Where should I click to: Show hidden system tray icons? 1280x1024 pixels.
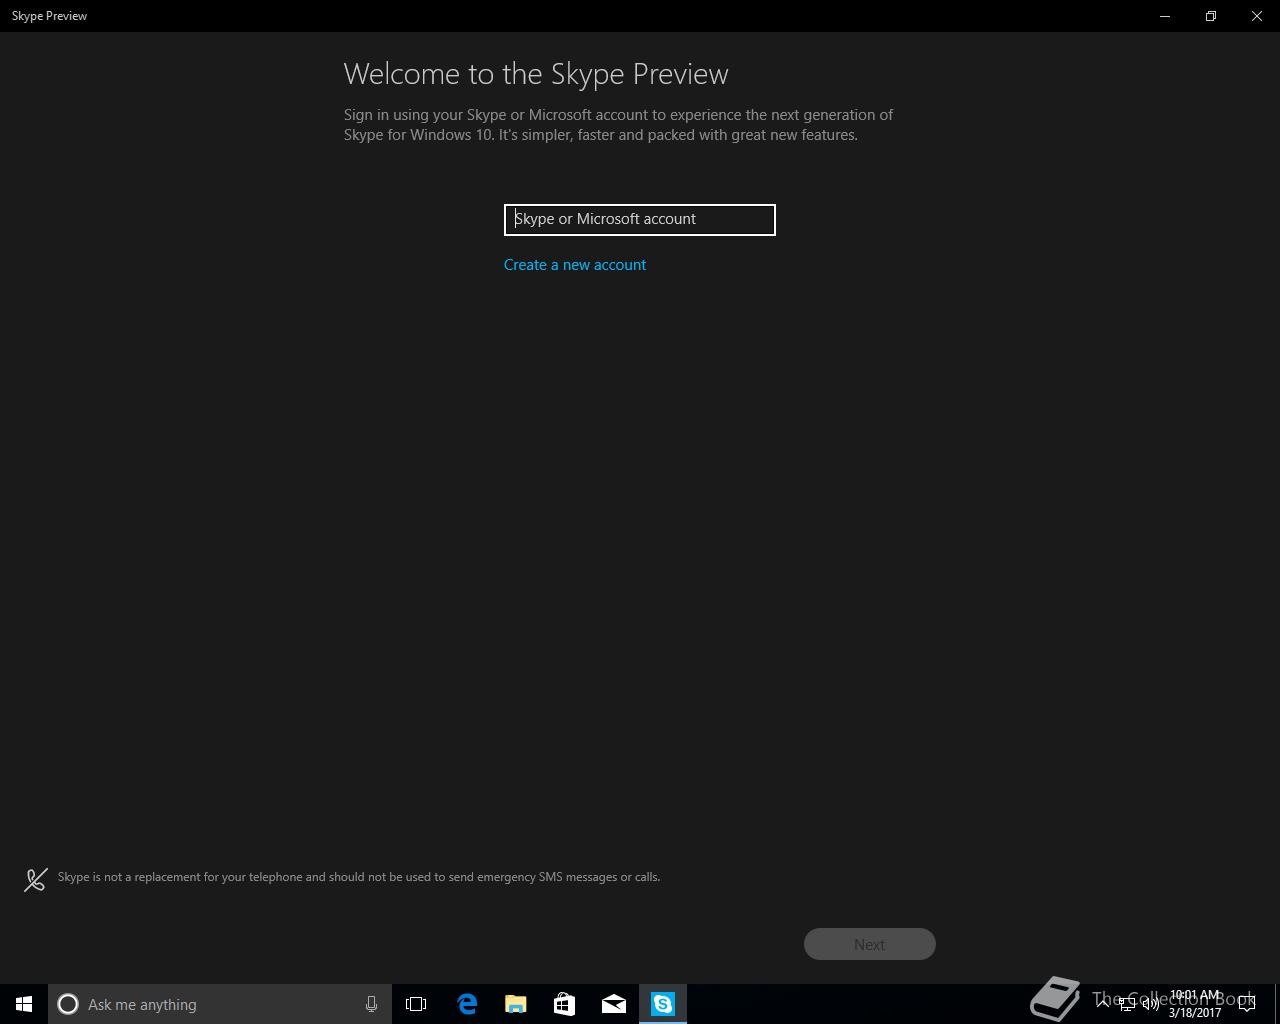pyautogui.click(x=1103, y=1004)
